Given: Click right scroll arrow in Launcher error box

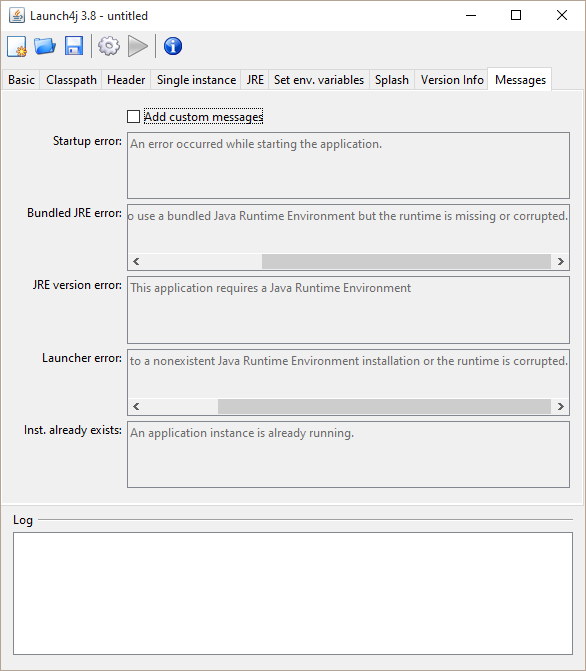Looking at the screenshot, I should point(560,407).
